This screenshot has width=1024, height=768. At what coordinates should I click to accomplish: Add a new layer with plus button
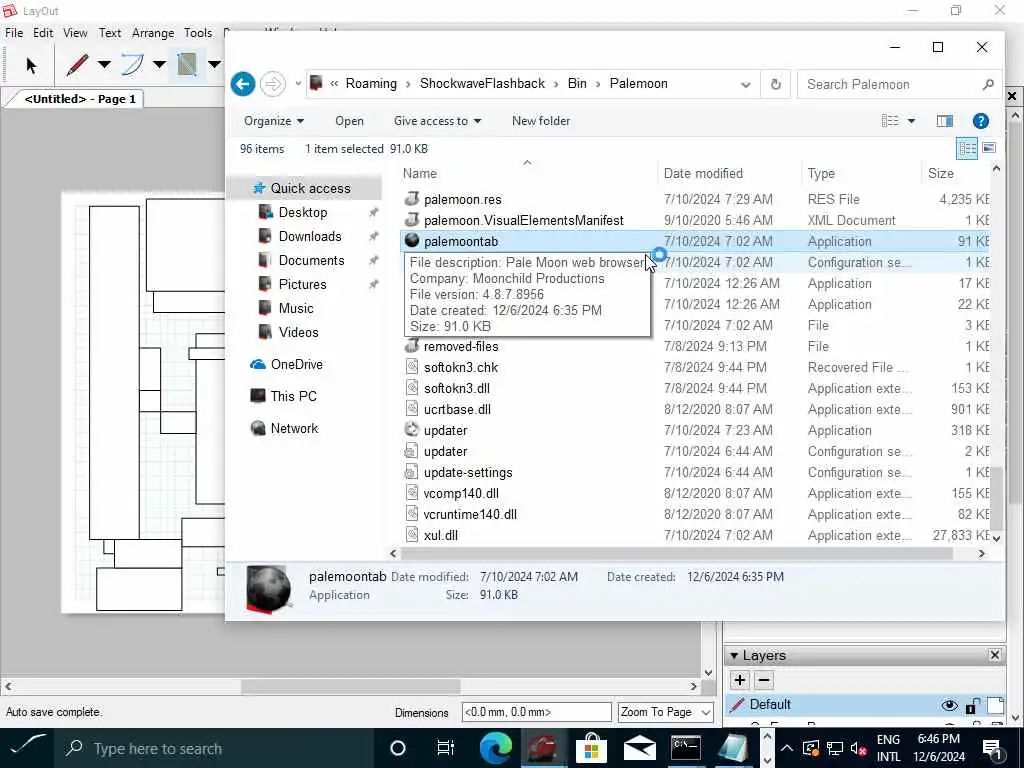(x=739, y=680)
